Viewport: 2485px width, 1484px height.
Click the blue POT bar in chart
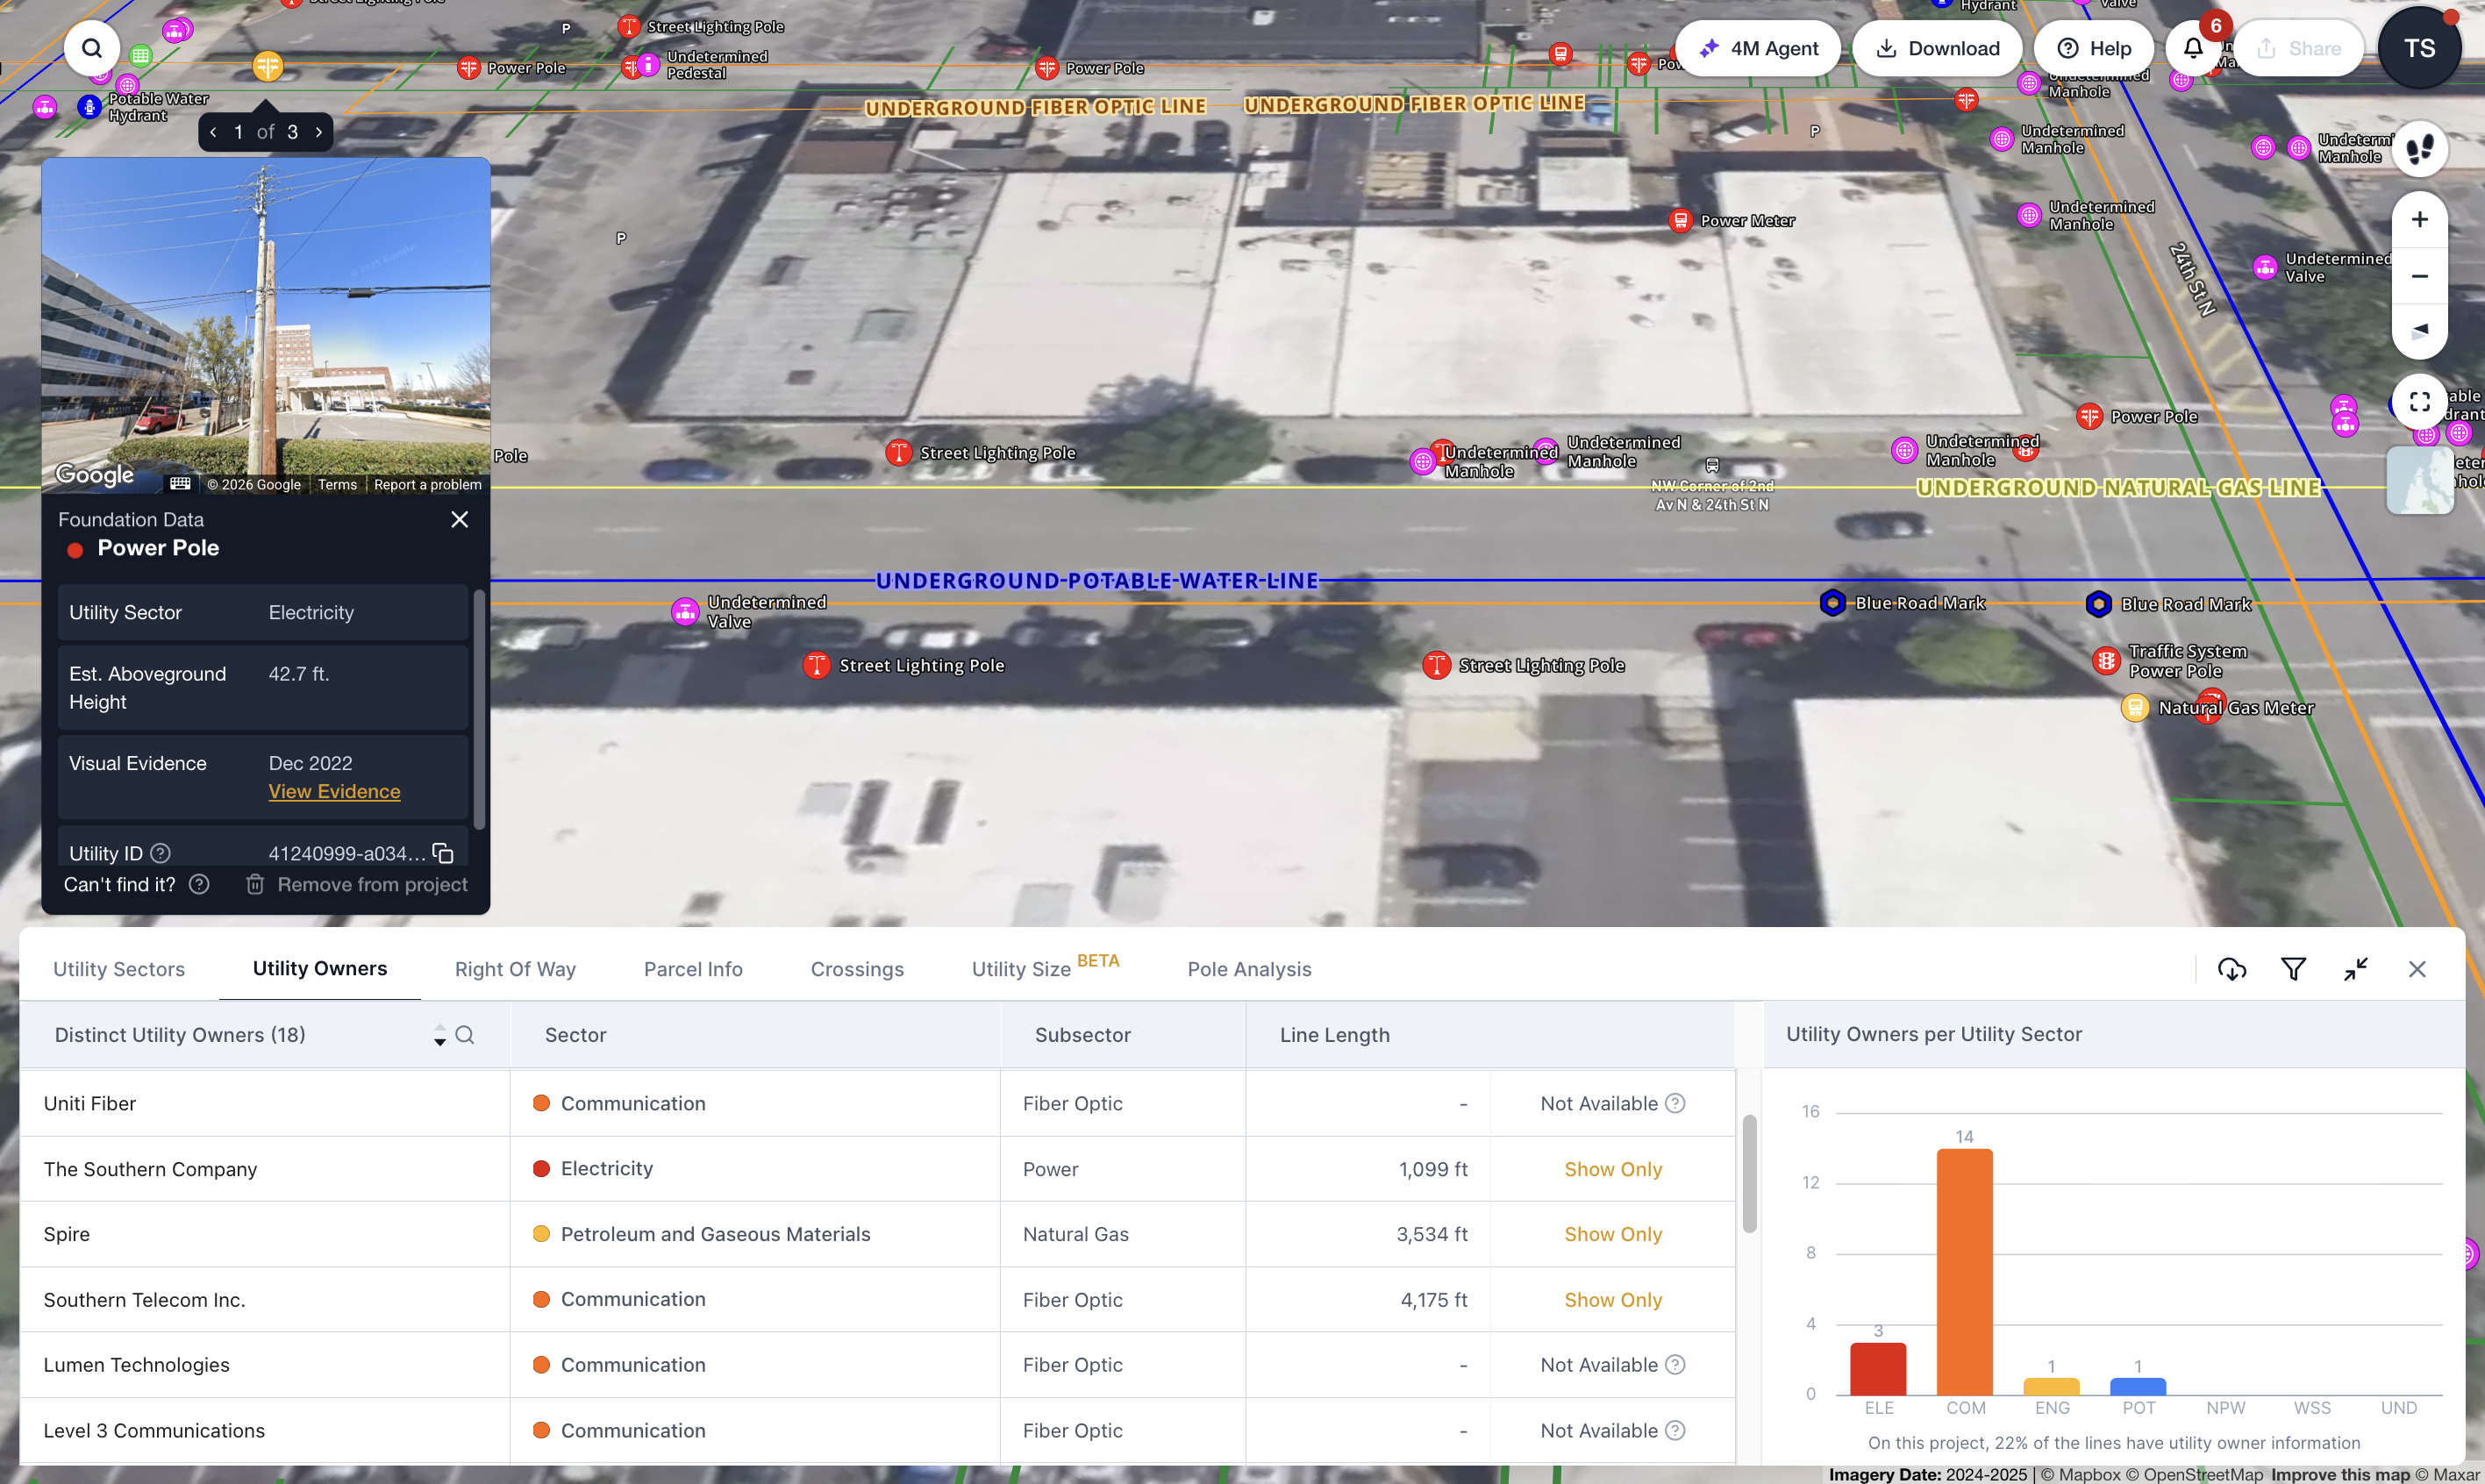pyautogui.click(x=2138, y=1386)
